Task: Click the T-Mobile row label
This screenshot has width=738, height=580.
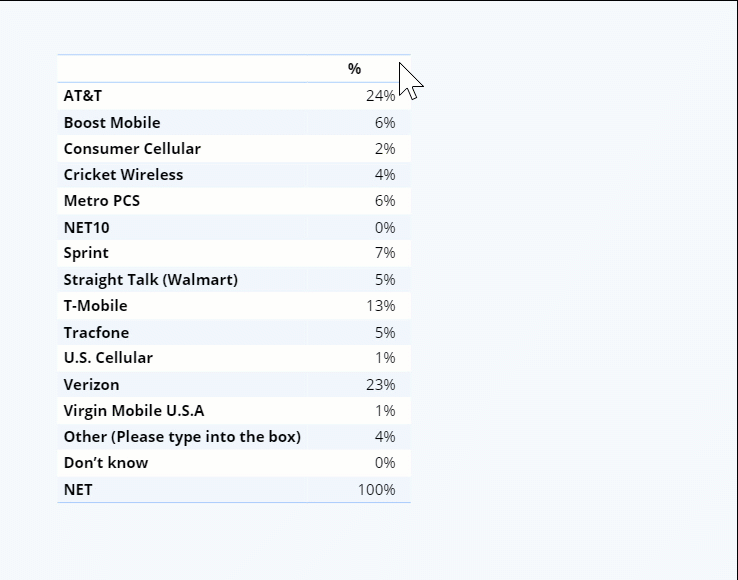Action: [x=96, y=306]
